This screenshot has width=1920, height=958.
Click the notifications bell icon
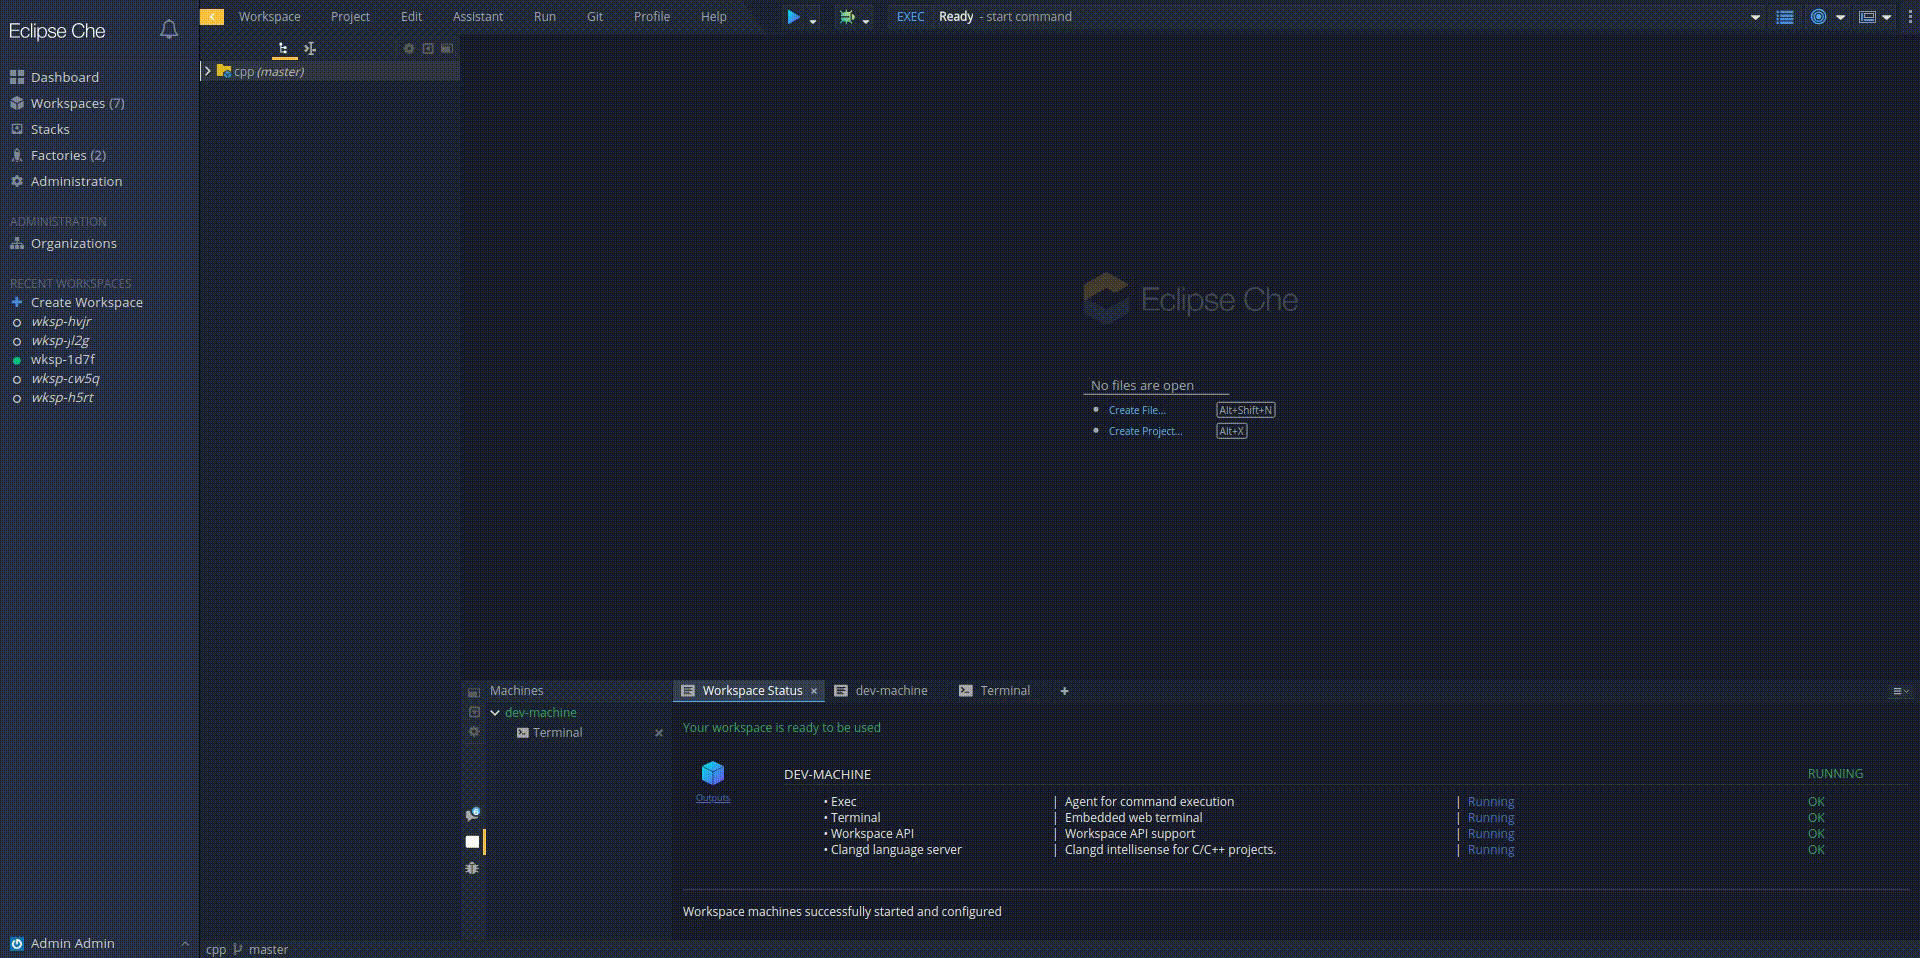pyautogui.click(x=169, y=30)
